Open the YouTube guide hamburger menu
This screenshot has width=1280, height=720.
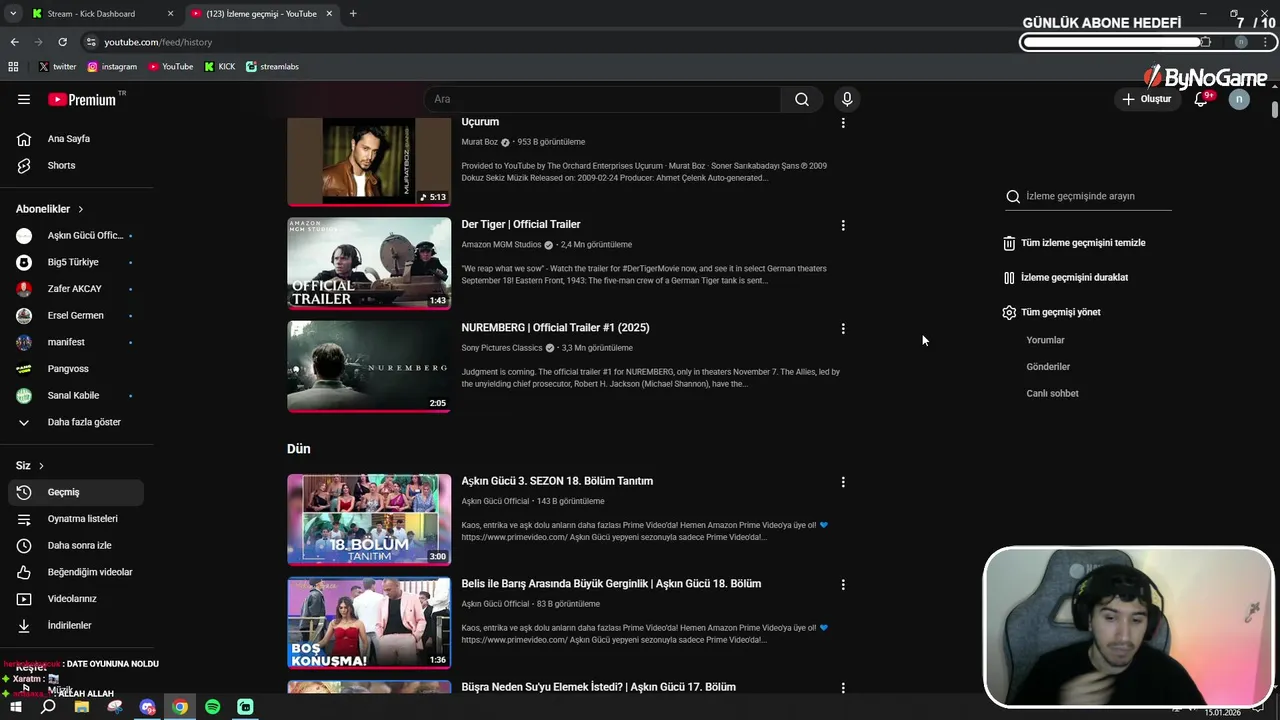tap(24, 99)
